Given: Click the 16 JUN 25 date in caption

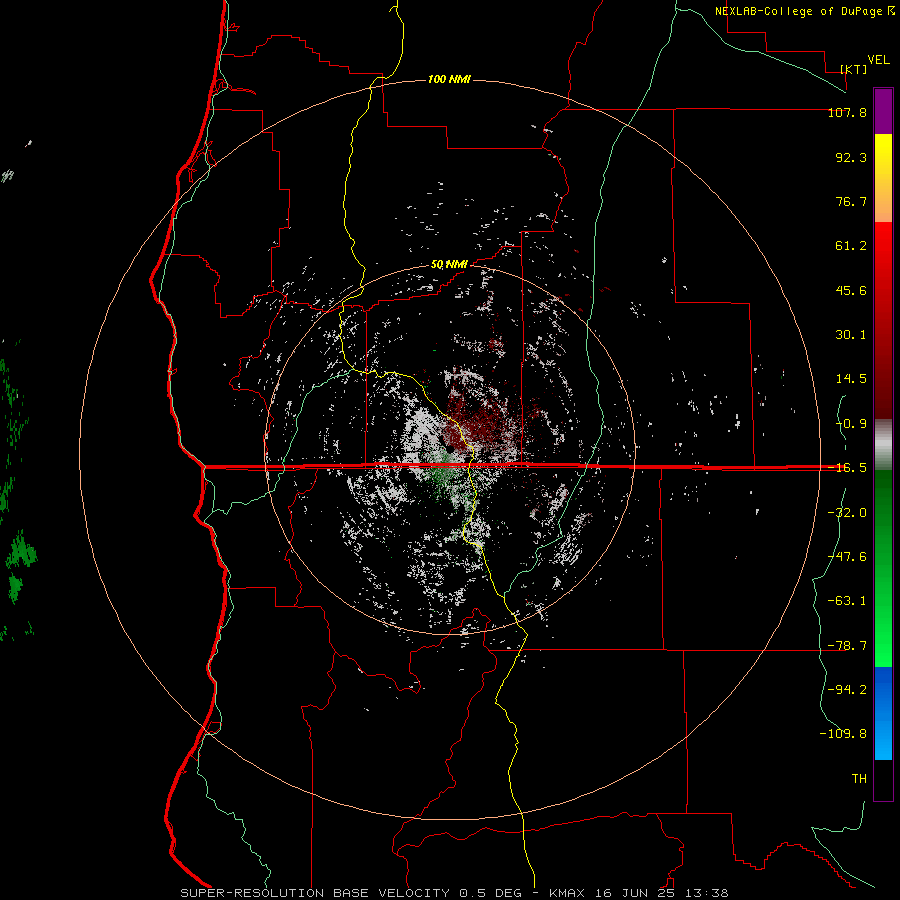Looking at the screenshot, I should pos(633,893).
